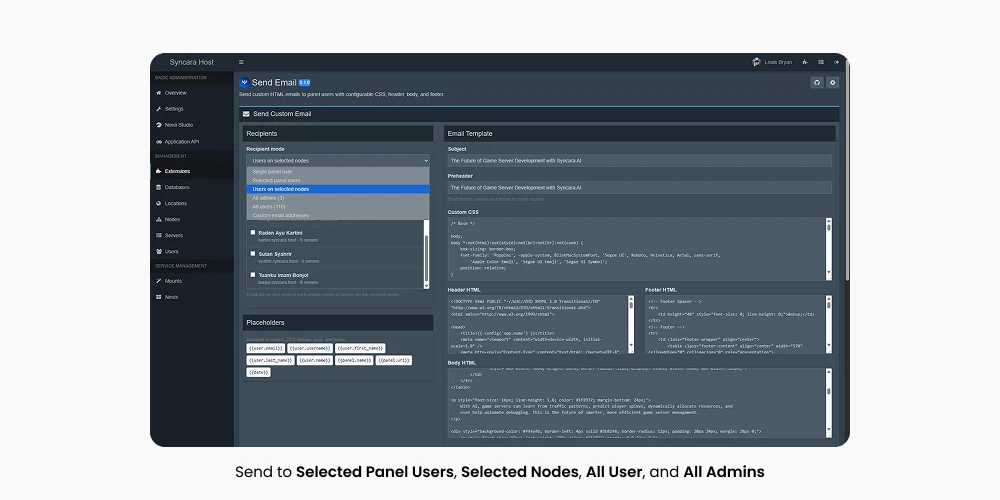This screenshot has width=1000, height=500.
Task: Choose All users (110) option
Action: coord(338,207)
